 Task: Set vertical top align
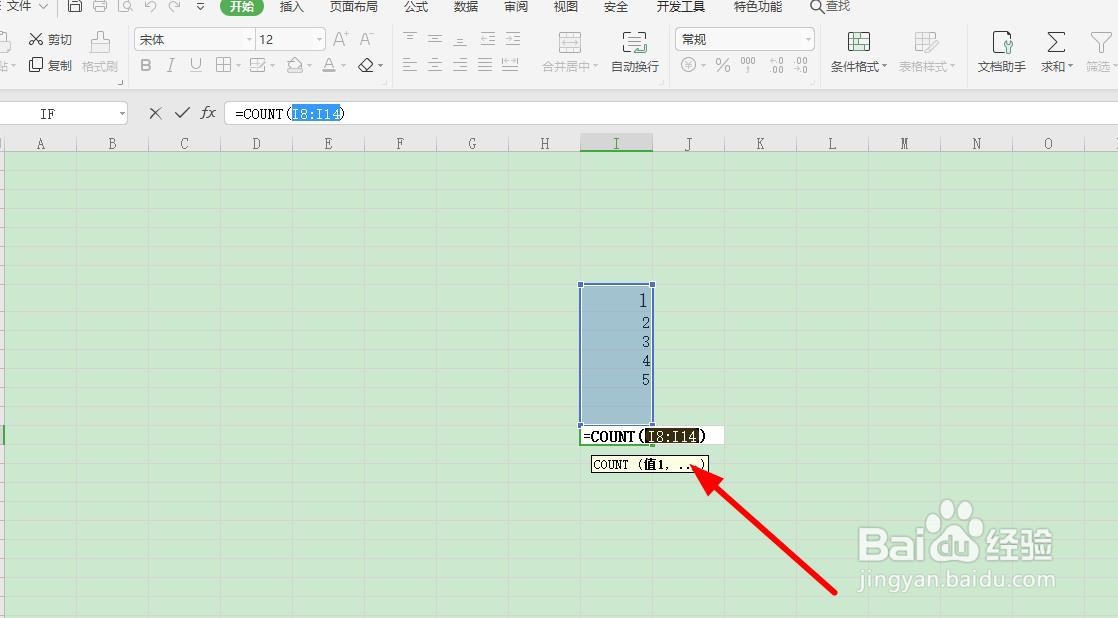pos(410,38)
